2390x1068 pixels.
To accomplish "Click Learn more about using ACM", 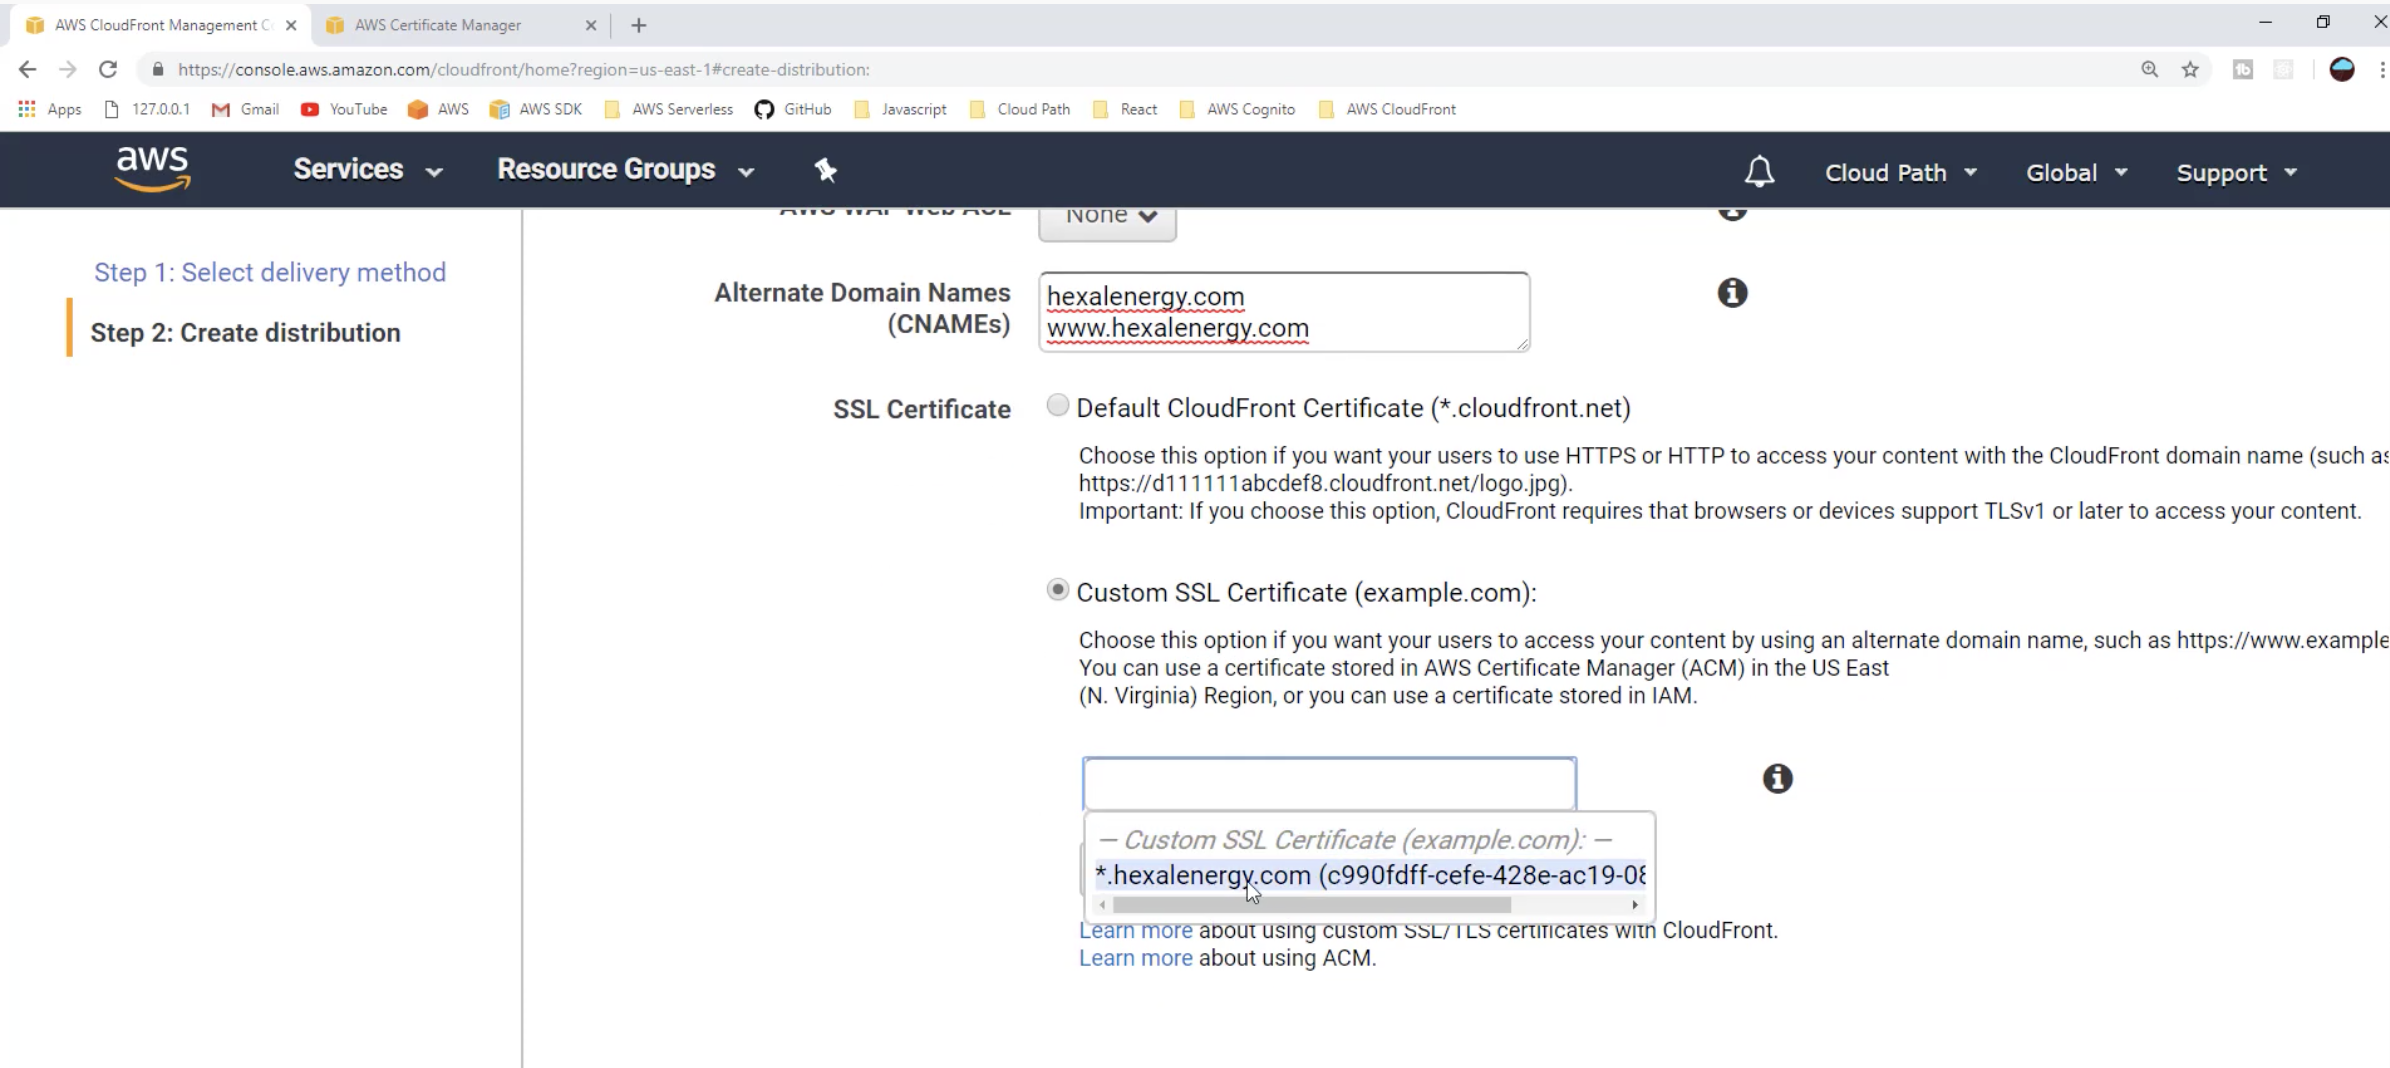I will click(x=1135, y=958).
